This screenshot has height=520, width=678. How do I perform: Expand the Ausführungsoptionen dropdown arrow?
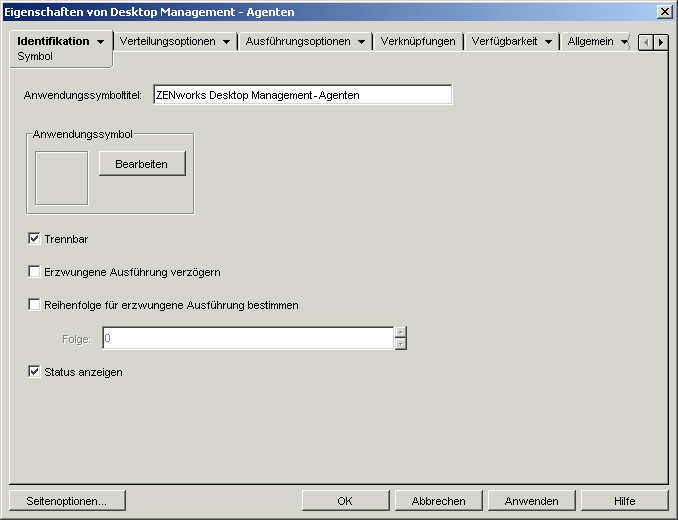tap(361, 42)
